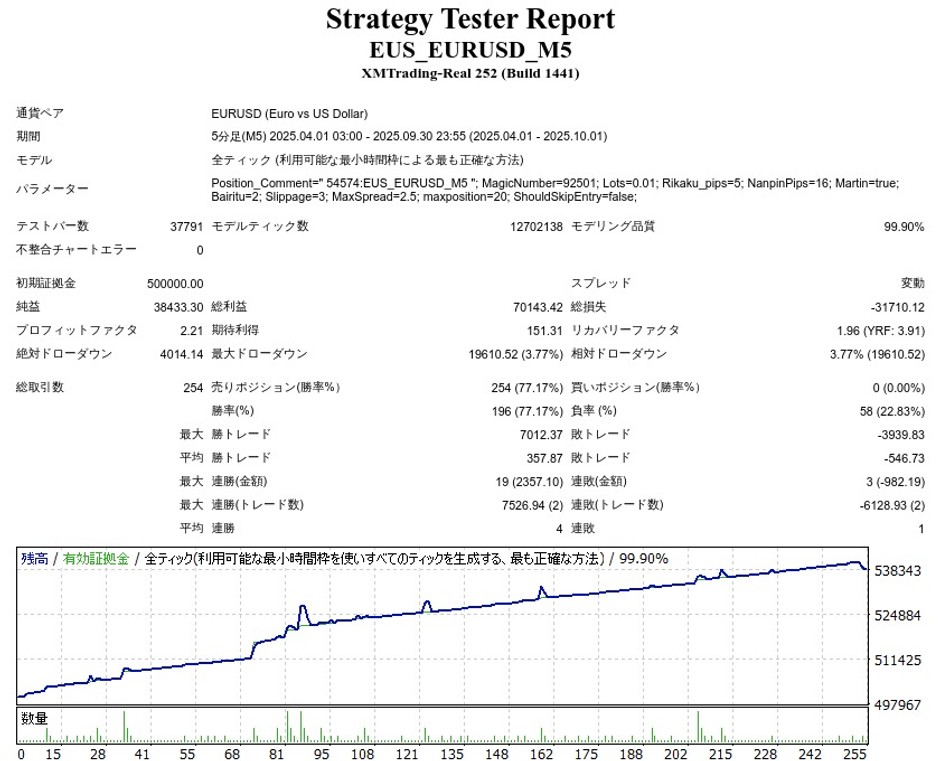Click the 残高 legend in the chart
The width and height of the screenshot is (940, 761).
tap(33, 559)
